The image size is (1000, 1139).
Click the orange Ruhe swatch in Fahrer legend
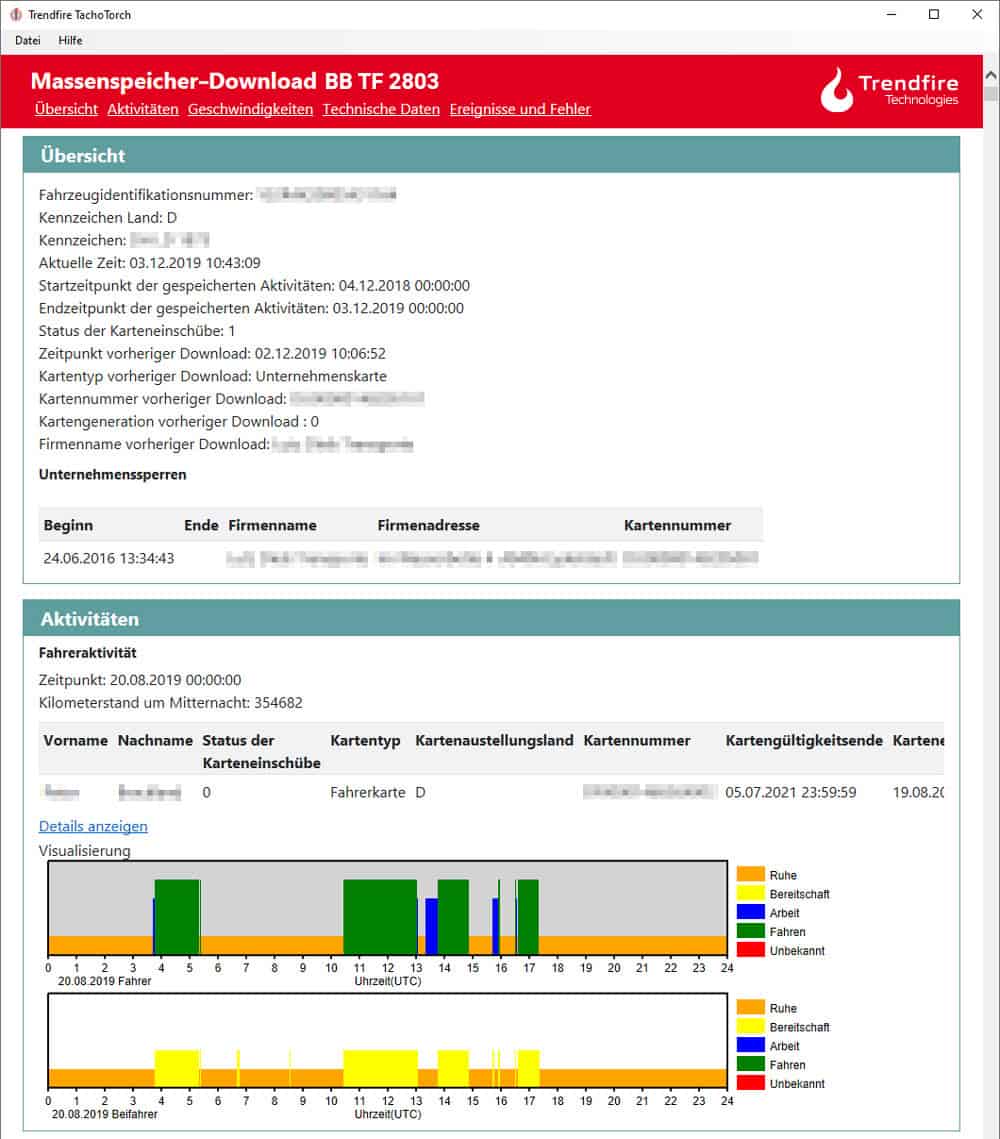click(x=750, y=875)
